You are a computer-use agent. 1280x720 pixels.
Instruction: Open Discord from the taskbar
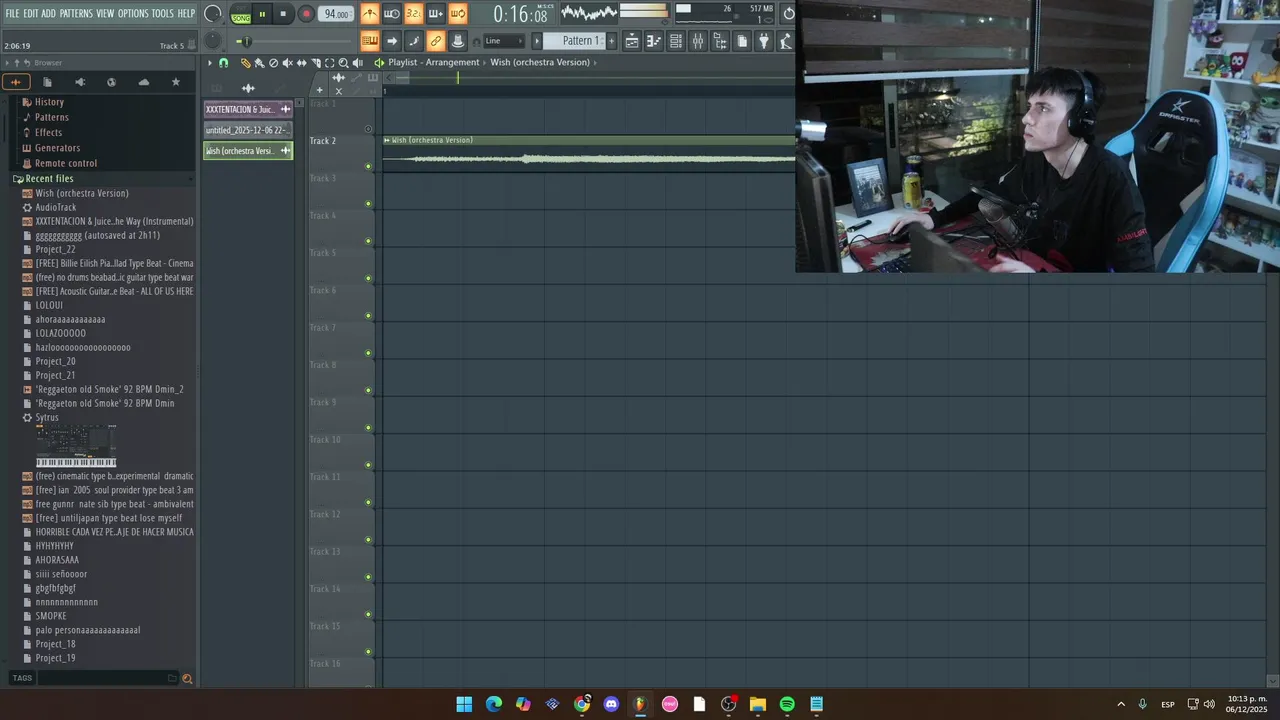(611, 704)
